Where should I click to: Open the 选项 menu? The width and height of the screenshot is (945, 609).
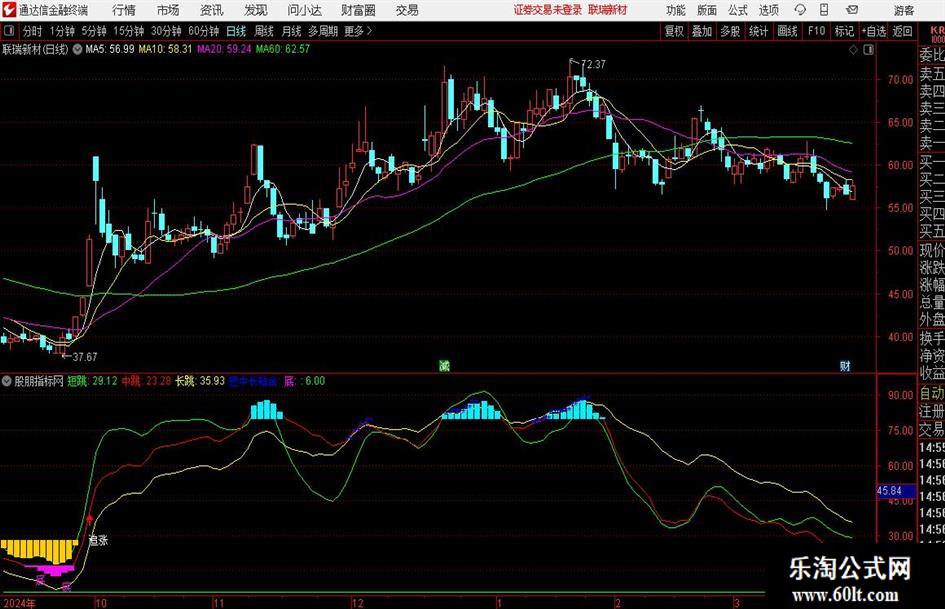click(x=769, y=10)
